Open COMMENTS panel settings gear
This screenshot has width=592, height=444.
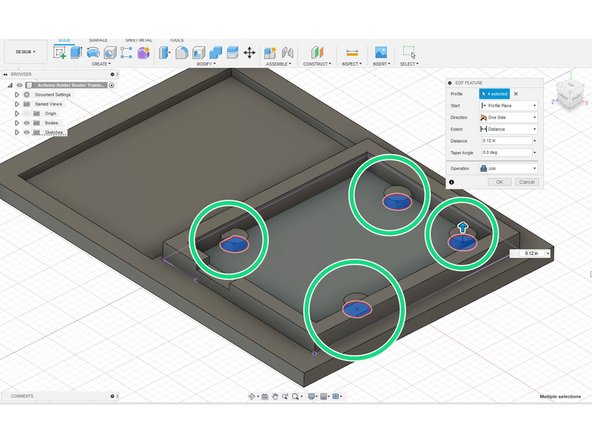click(x=112, y=396)
